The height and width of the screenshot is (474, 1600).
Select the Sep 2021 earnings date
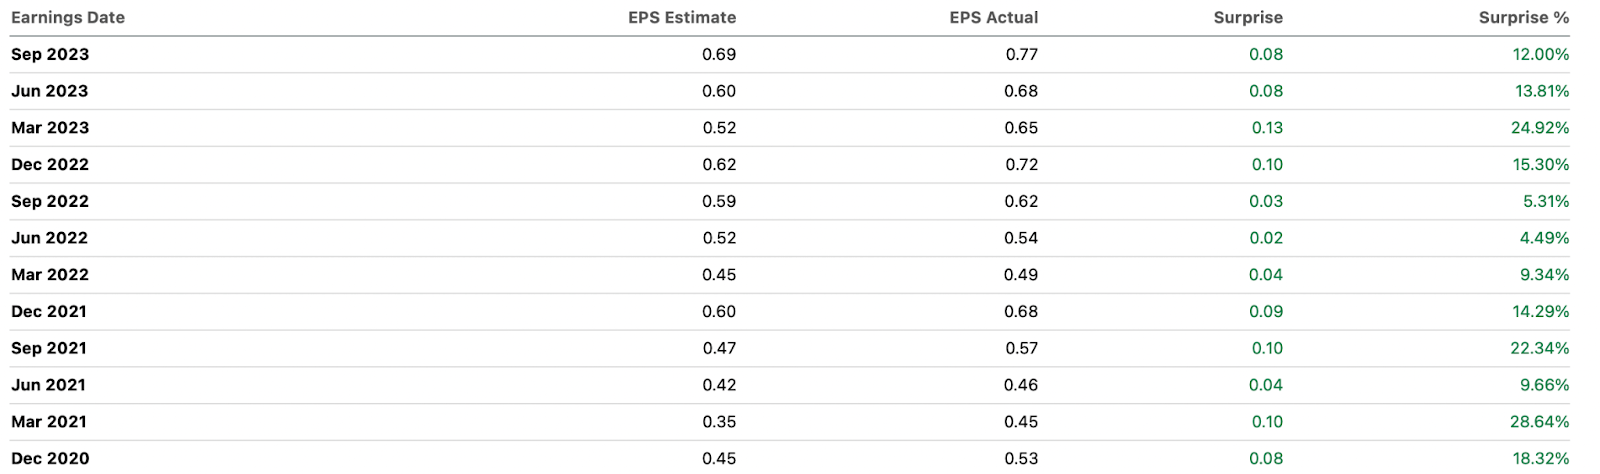(x=50, y=348)
